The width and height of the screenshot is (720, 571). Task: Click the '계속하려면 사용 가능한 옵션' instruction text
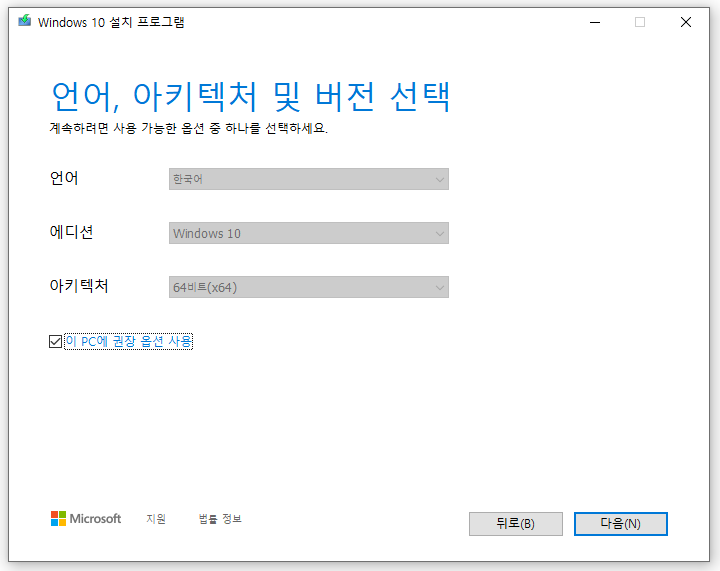click(188, 128)
